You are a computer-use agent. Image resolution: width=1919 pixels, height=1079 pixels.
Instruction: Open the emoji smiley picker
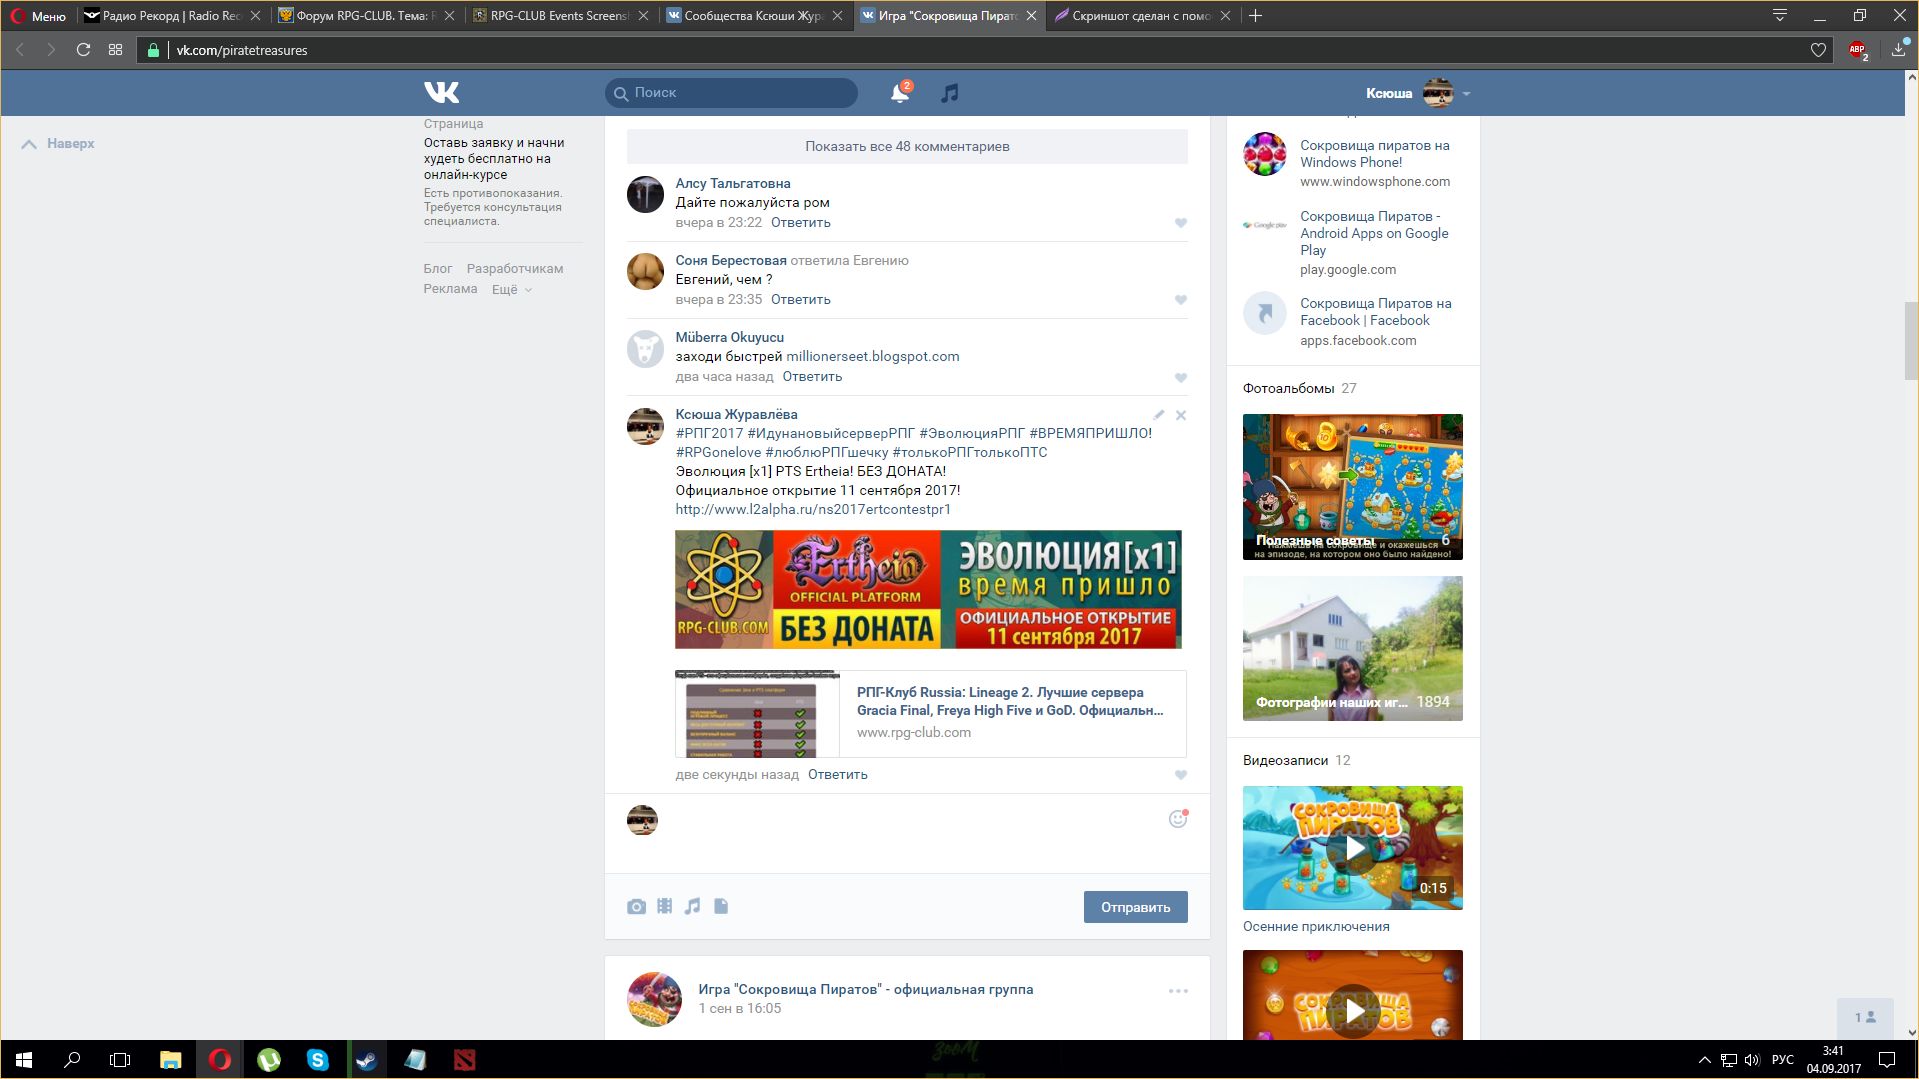pos(1178,819)
